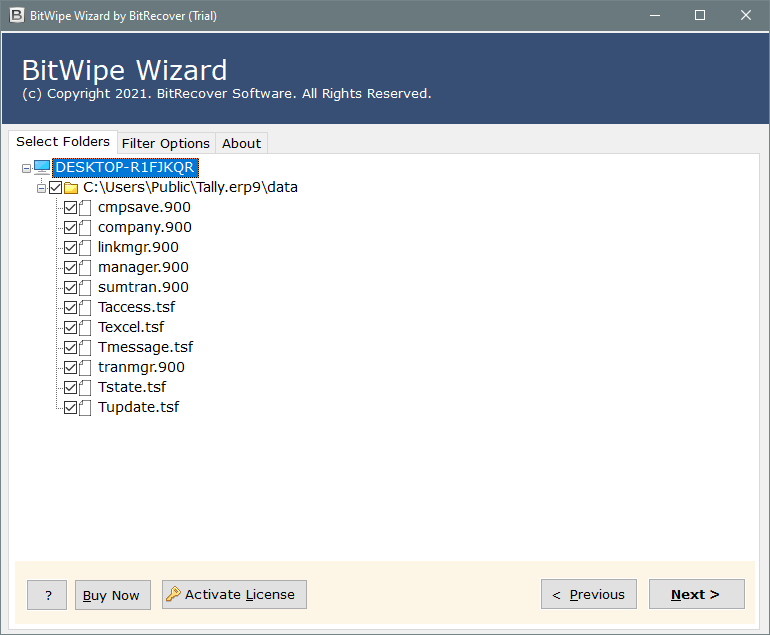Click the file icon next to Taccess.tsf
The height and width of the screenshot is (635, 770).
(85, 307)
